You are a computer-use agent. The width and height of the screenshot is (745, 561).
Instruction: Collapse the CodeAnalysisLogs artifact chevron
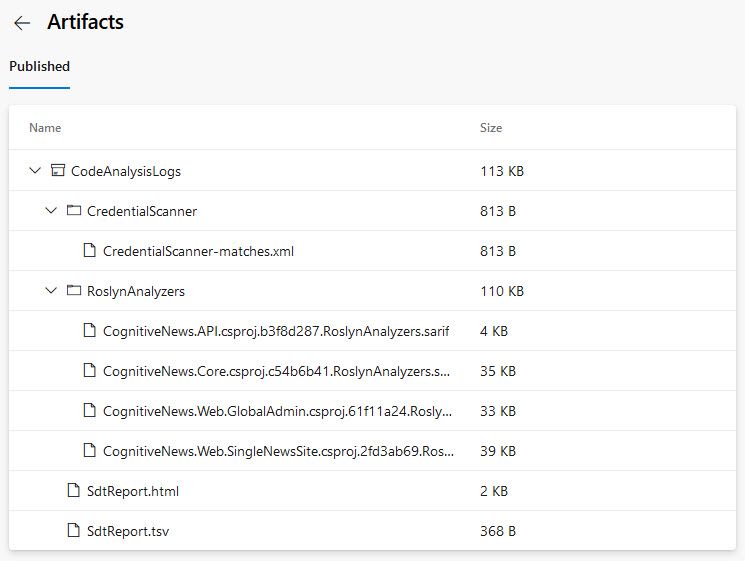tap(36, 171)
